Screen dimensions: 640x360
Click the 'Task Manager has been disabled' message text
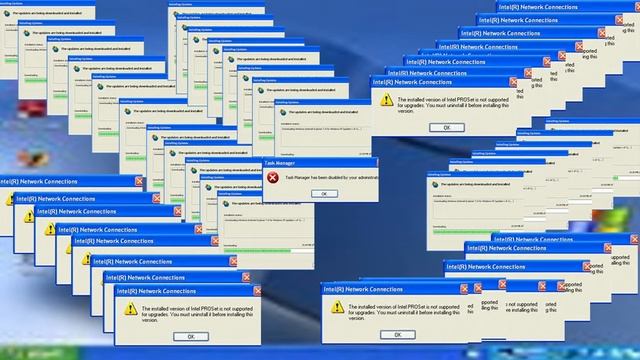pyautogui.click(x=331, y=178)
